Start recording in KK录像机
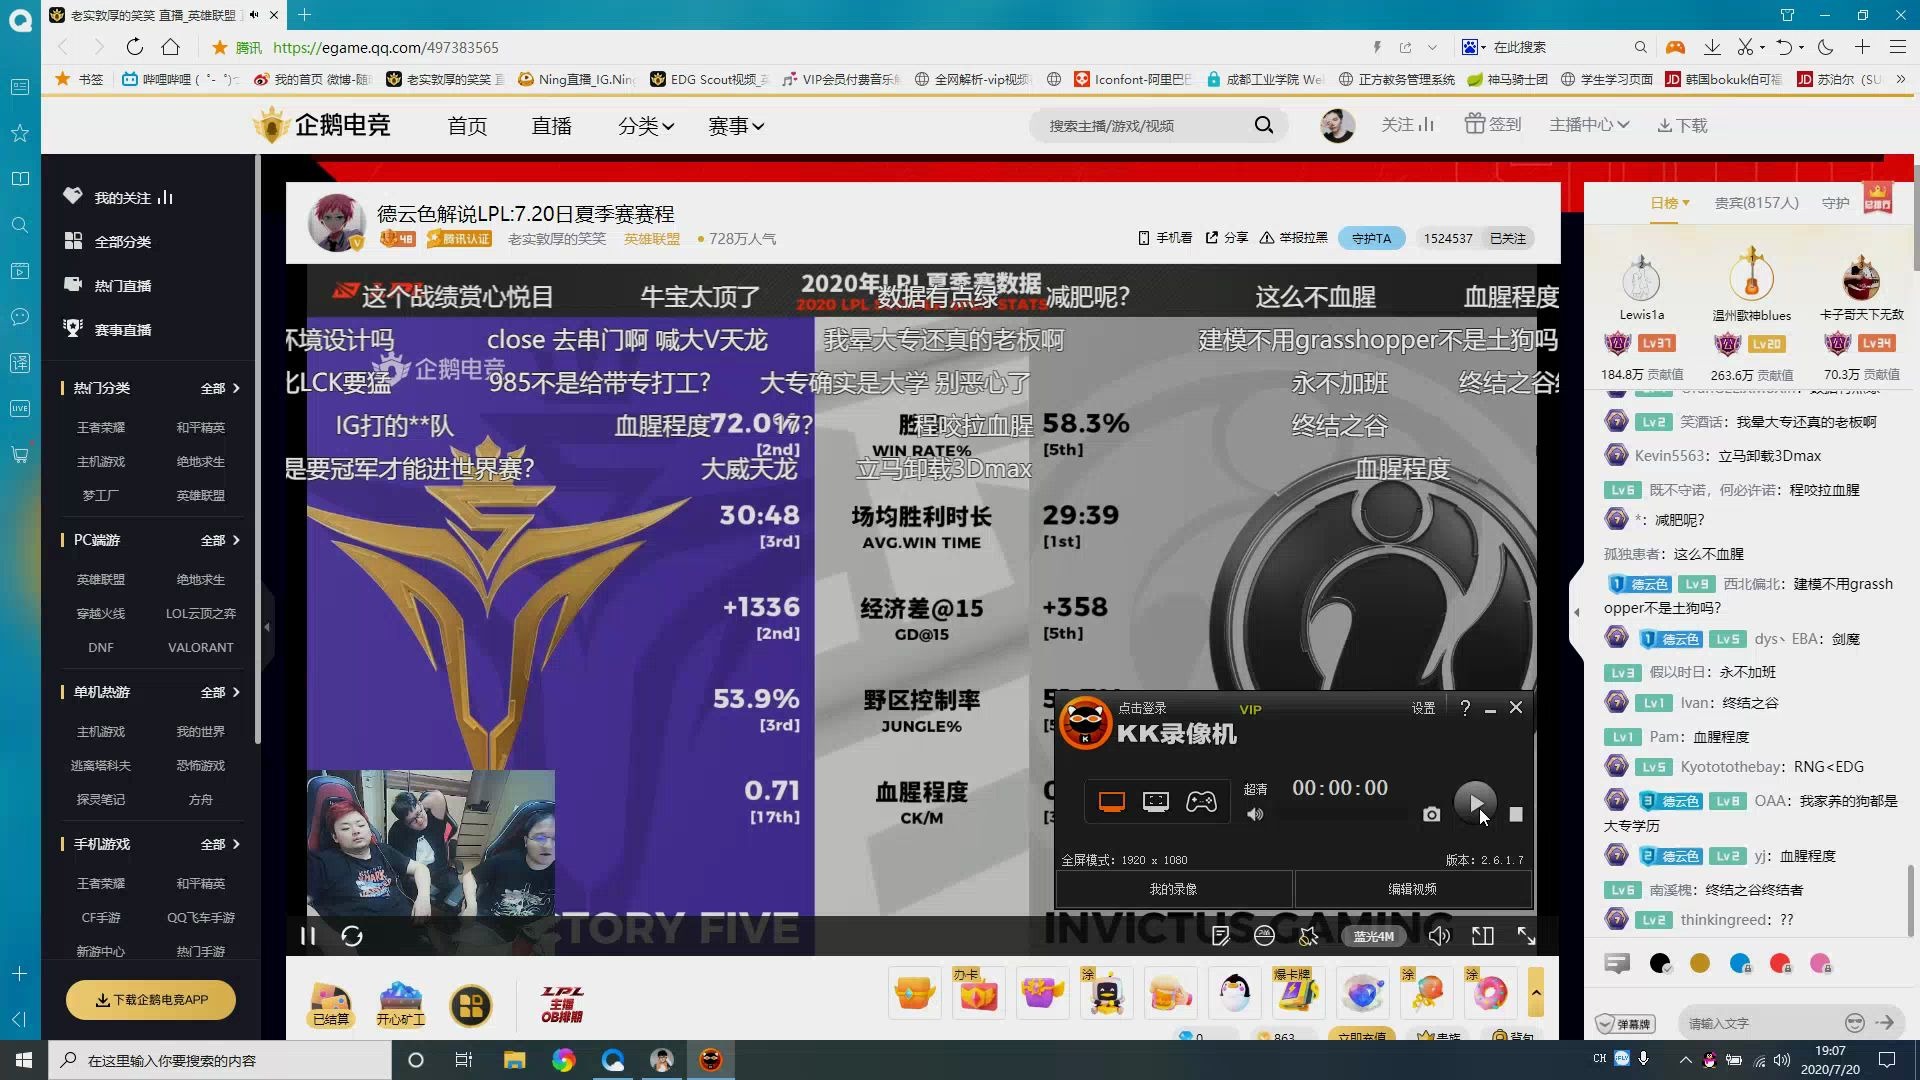The width and height of the screenshot is (1920, 1080). [x=1475, y=802]
